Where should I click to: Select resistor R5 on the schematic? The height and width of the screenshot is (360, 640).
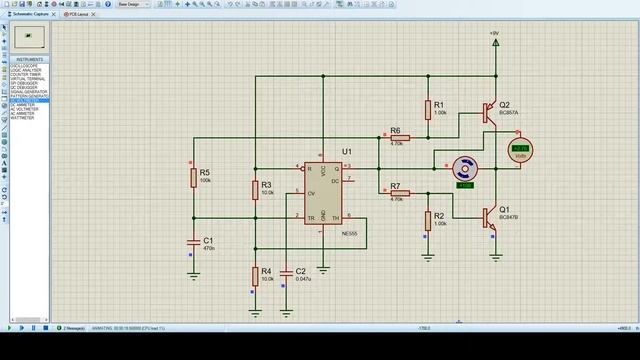point(193,178)
